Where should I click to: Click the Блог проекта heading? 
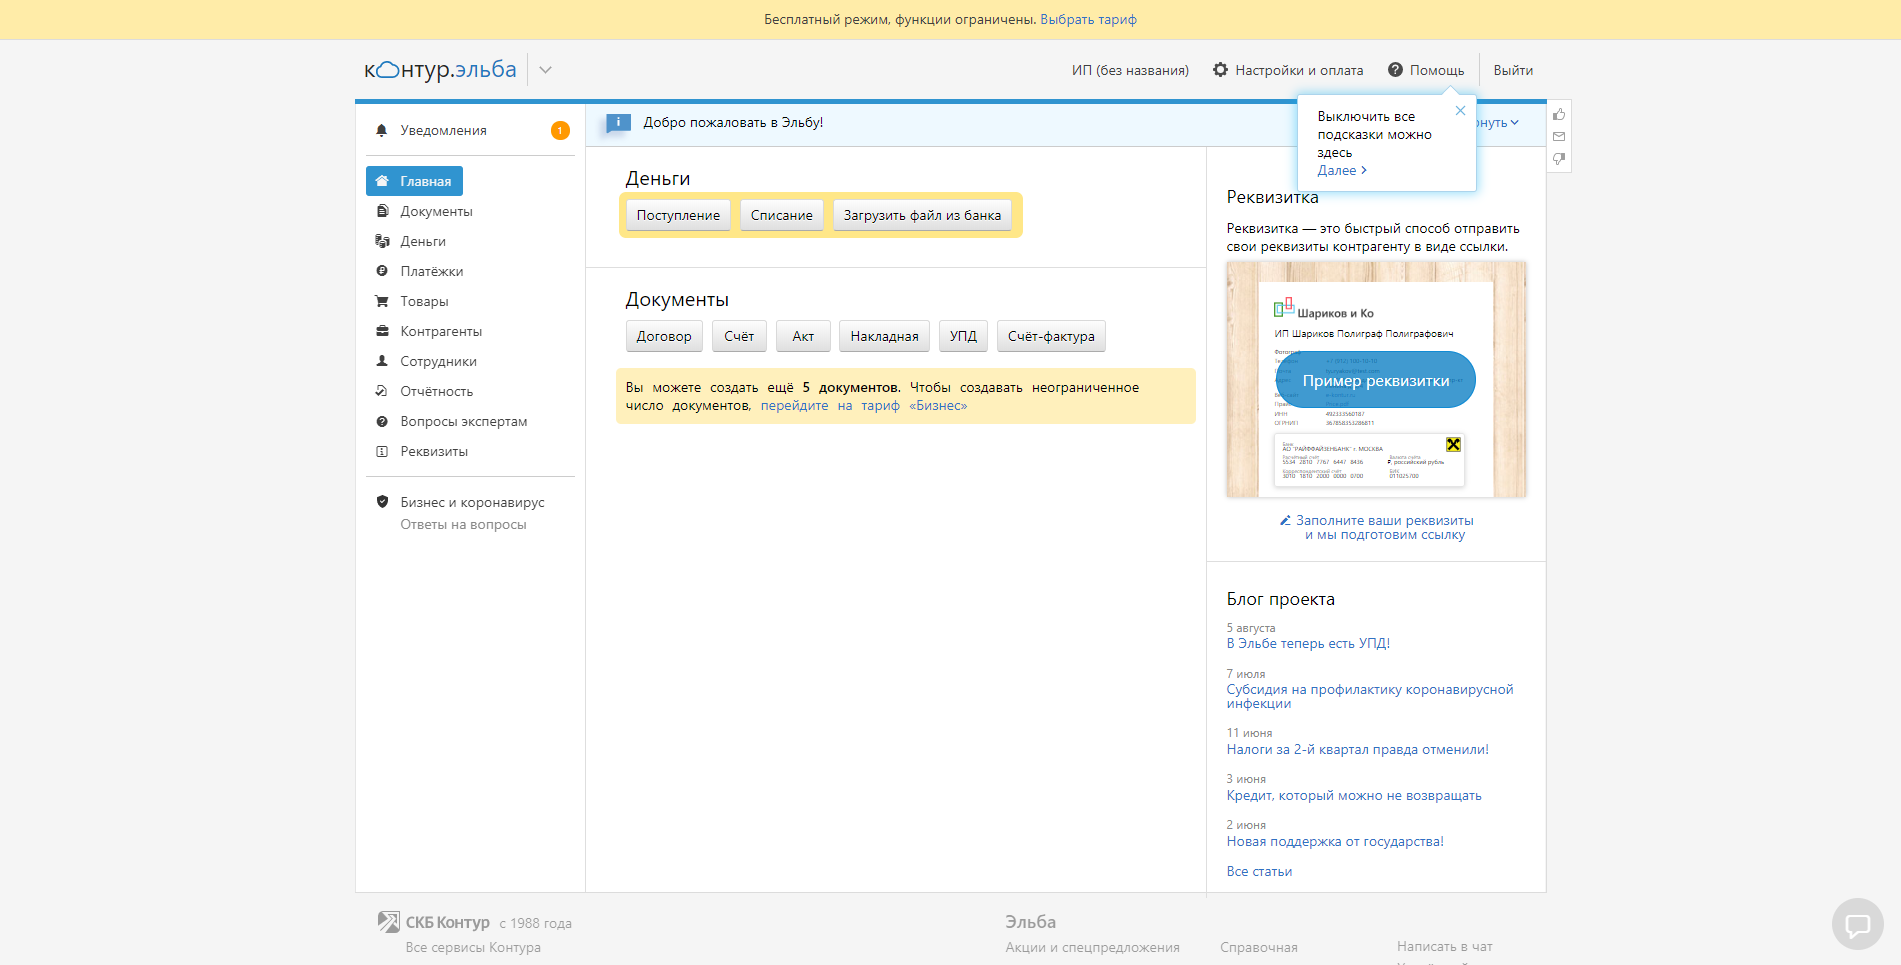(x=1280, y=599)
